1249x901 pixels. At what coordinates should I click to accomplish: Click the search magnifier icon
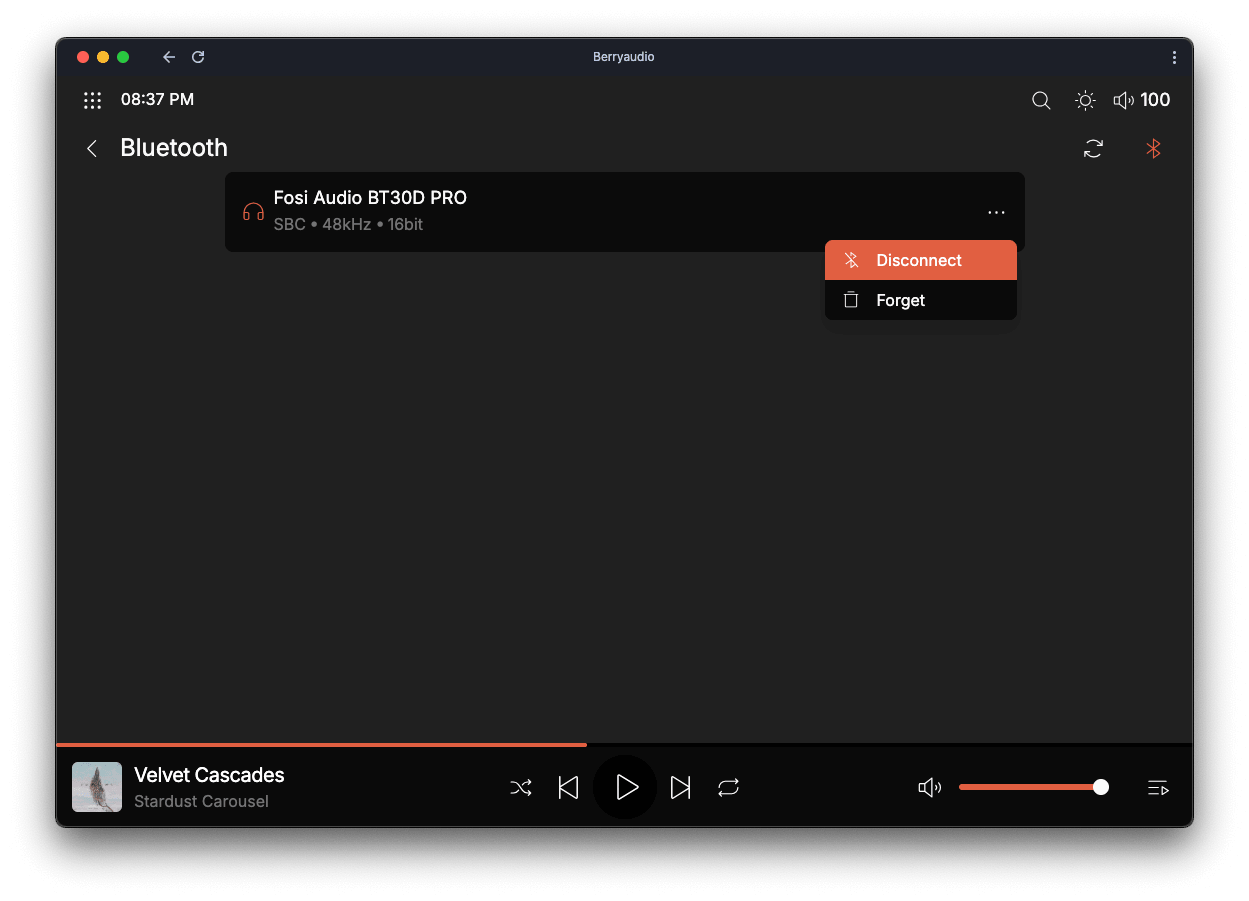(x=1041, y=100)
